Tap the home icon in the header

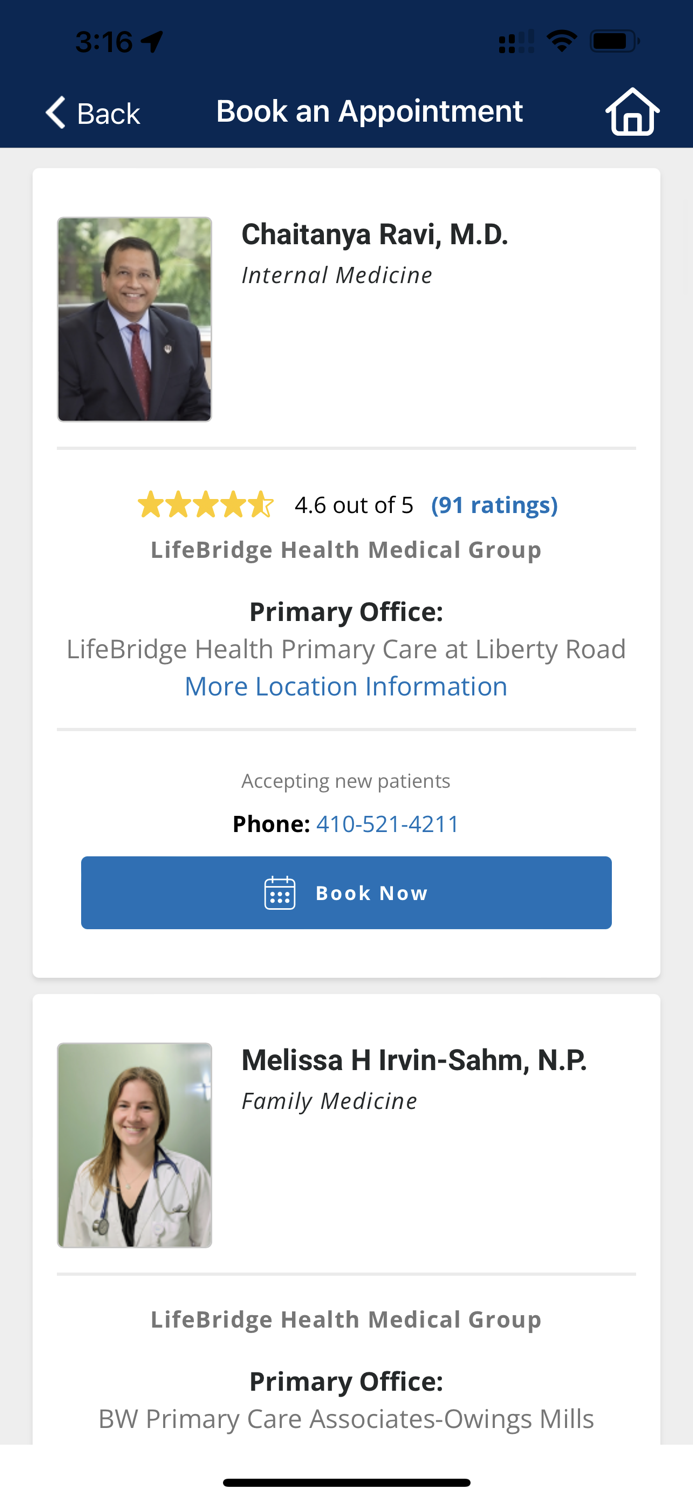click(x=631, y=110)
